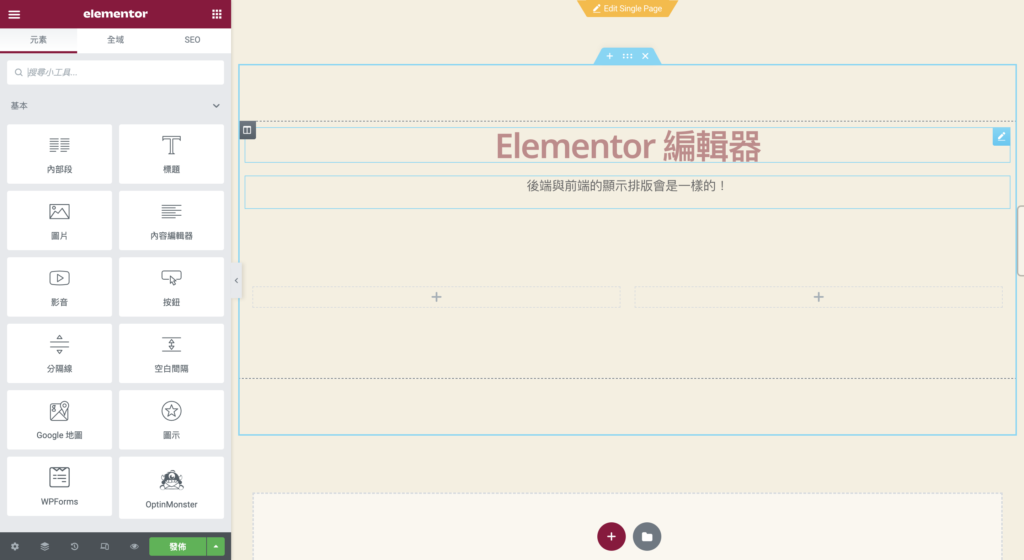Open responsive mode device icon
1024x560 pixels.
pyautogui.click(x=104, y=546)
